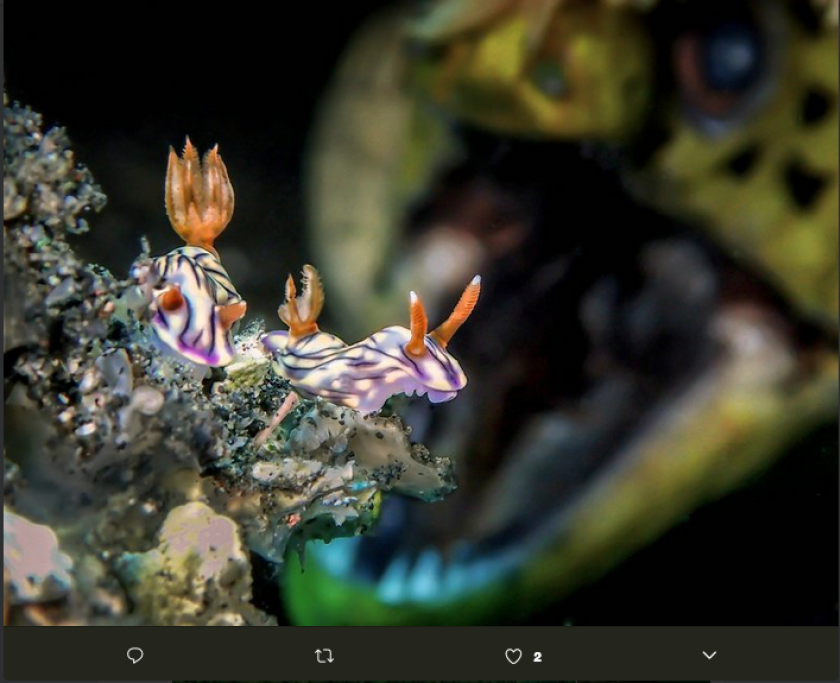Viewport: 840px width, 683px height.
Task: Click the reply speech bubble icon
Action: point(135,655)
